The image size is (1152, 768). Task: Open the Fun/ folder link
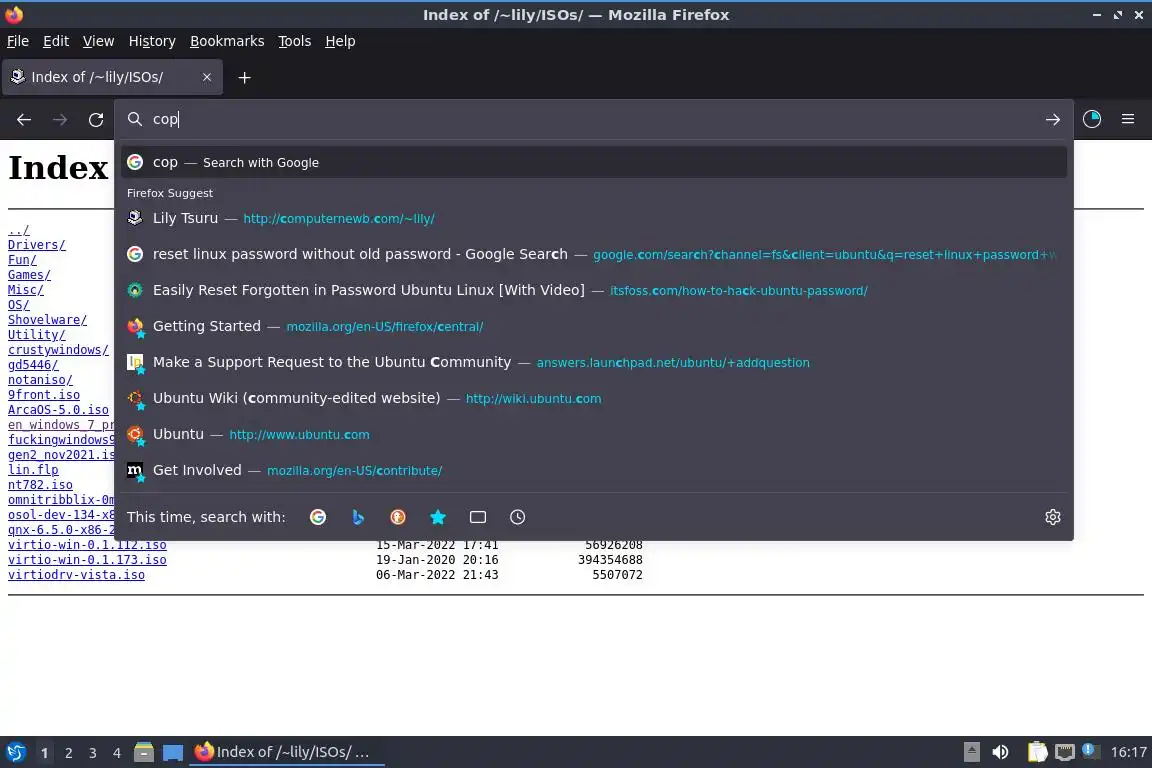pos(22,260)
